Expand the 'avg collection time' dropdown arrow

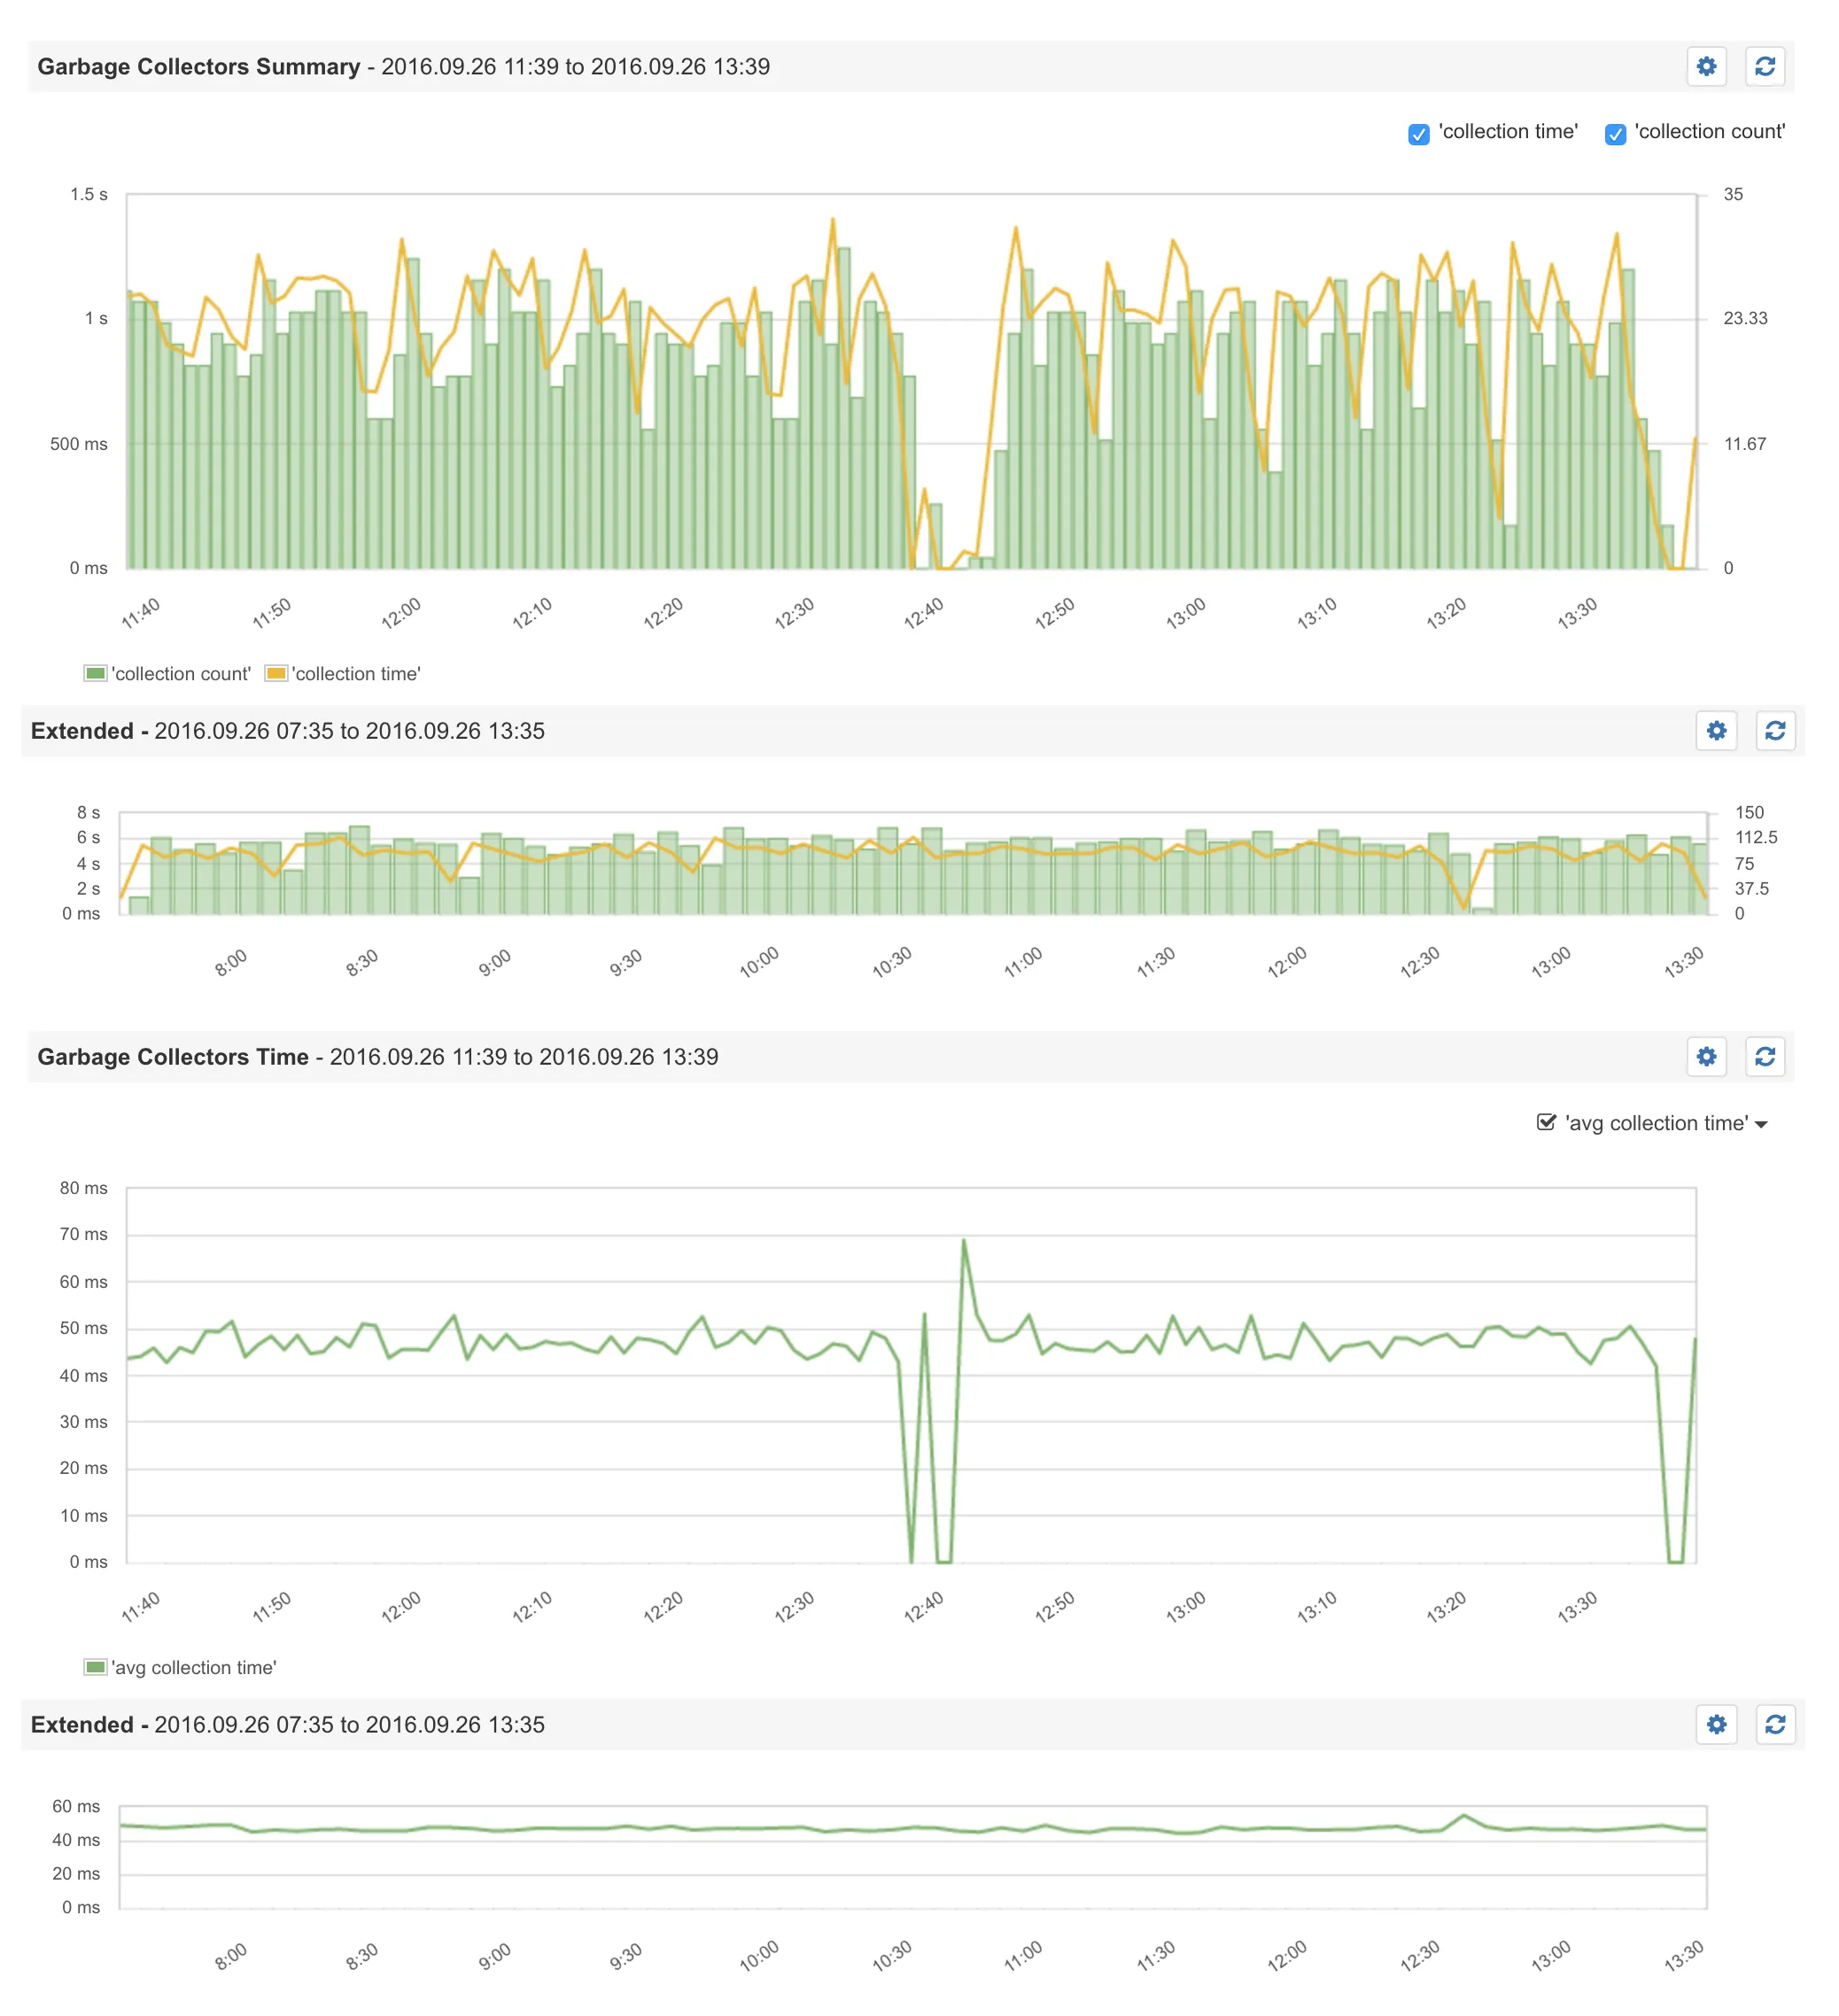point(1760,1125)
